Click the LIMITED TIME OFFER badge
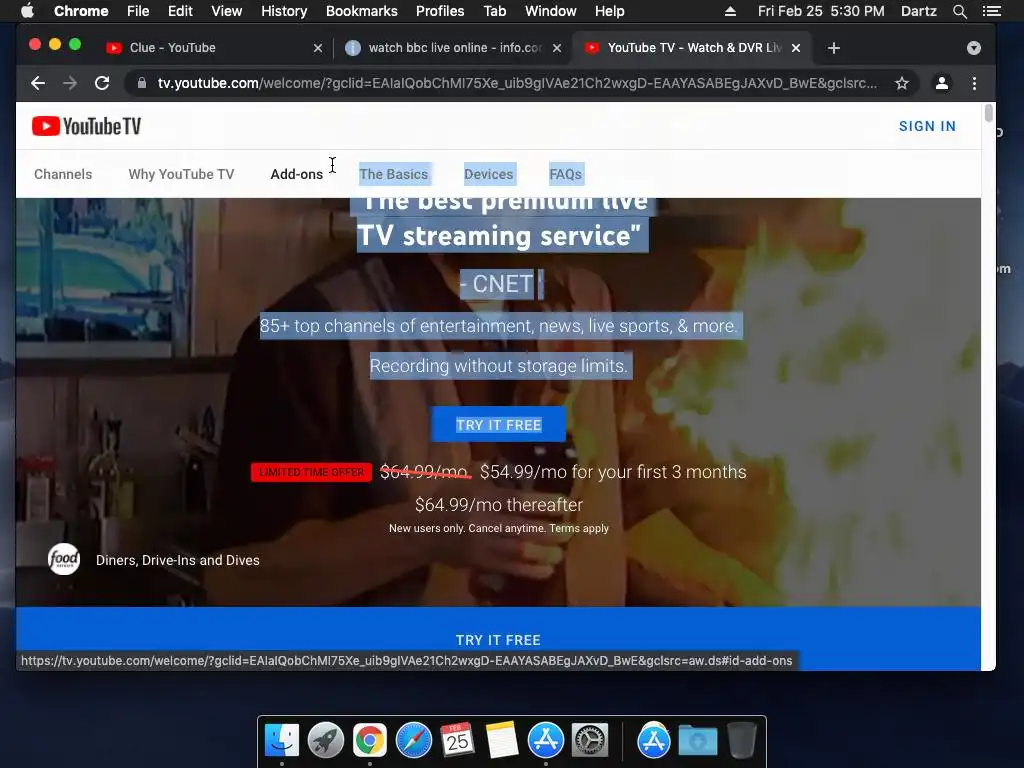The width and height of the screenshot is (1024, 768). [x=312, y=472]
